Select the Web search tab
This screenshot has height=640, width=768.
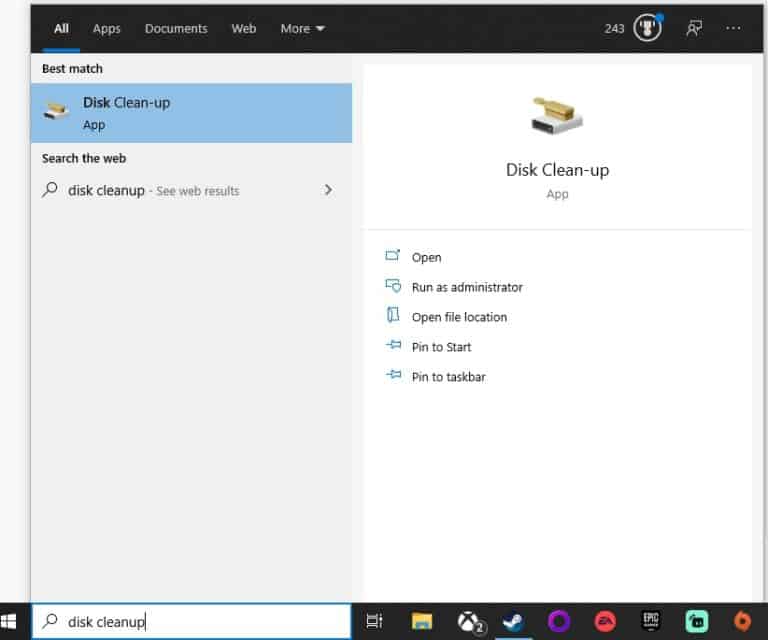point(244,29)
